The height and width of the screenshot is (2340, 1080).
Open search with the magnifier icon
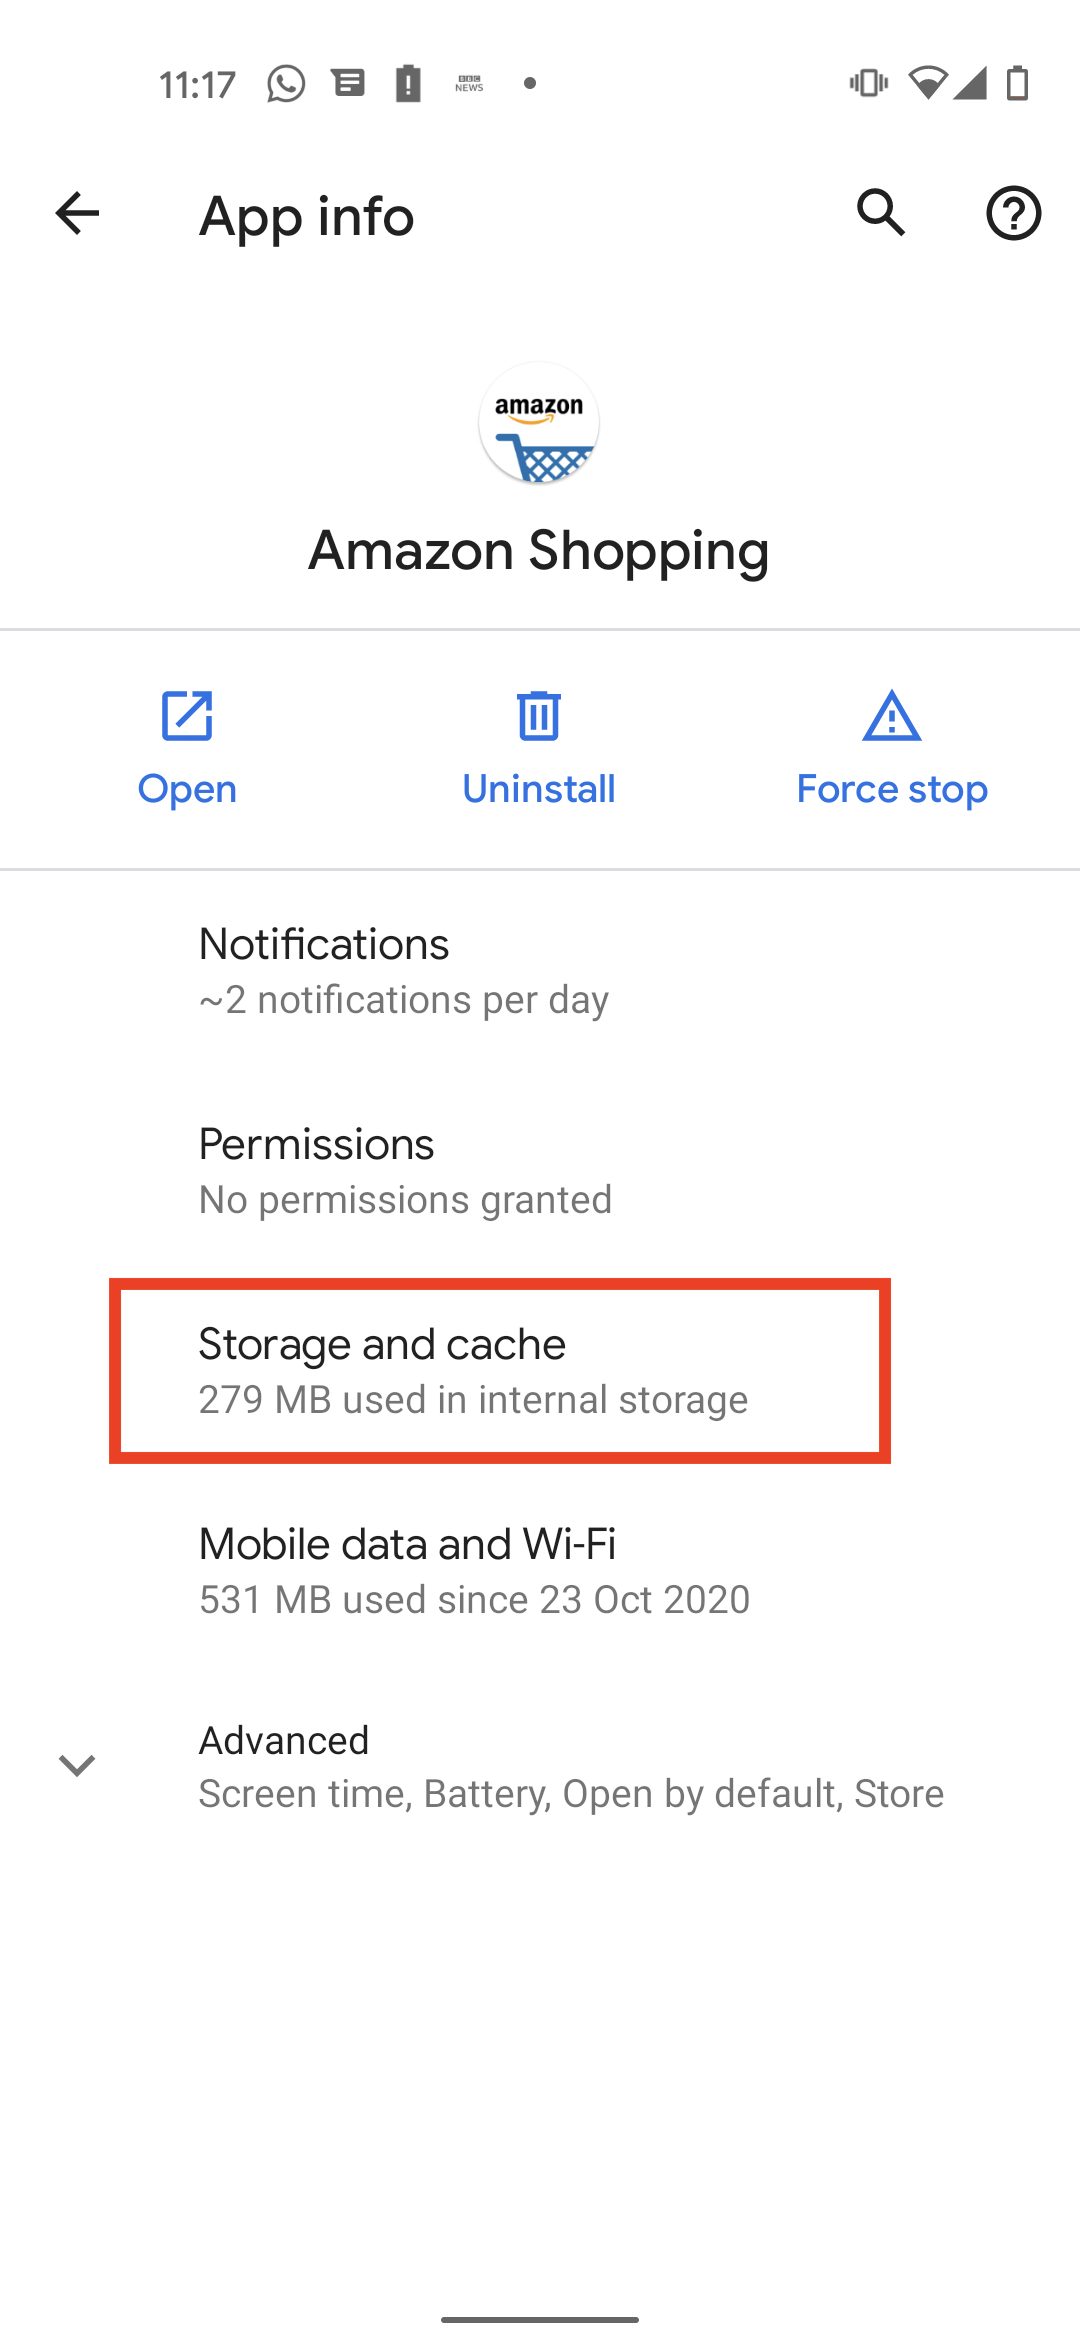(881, 213)
